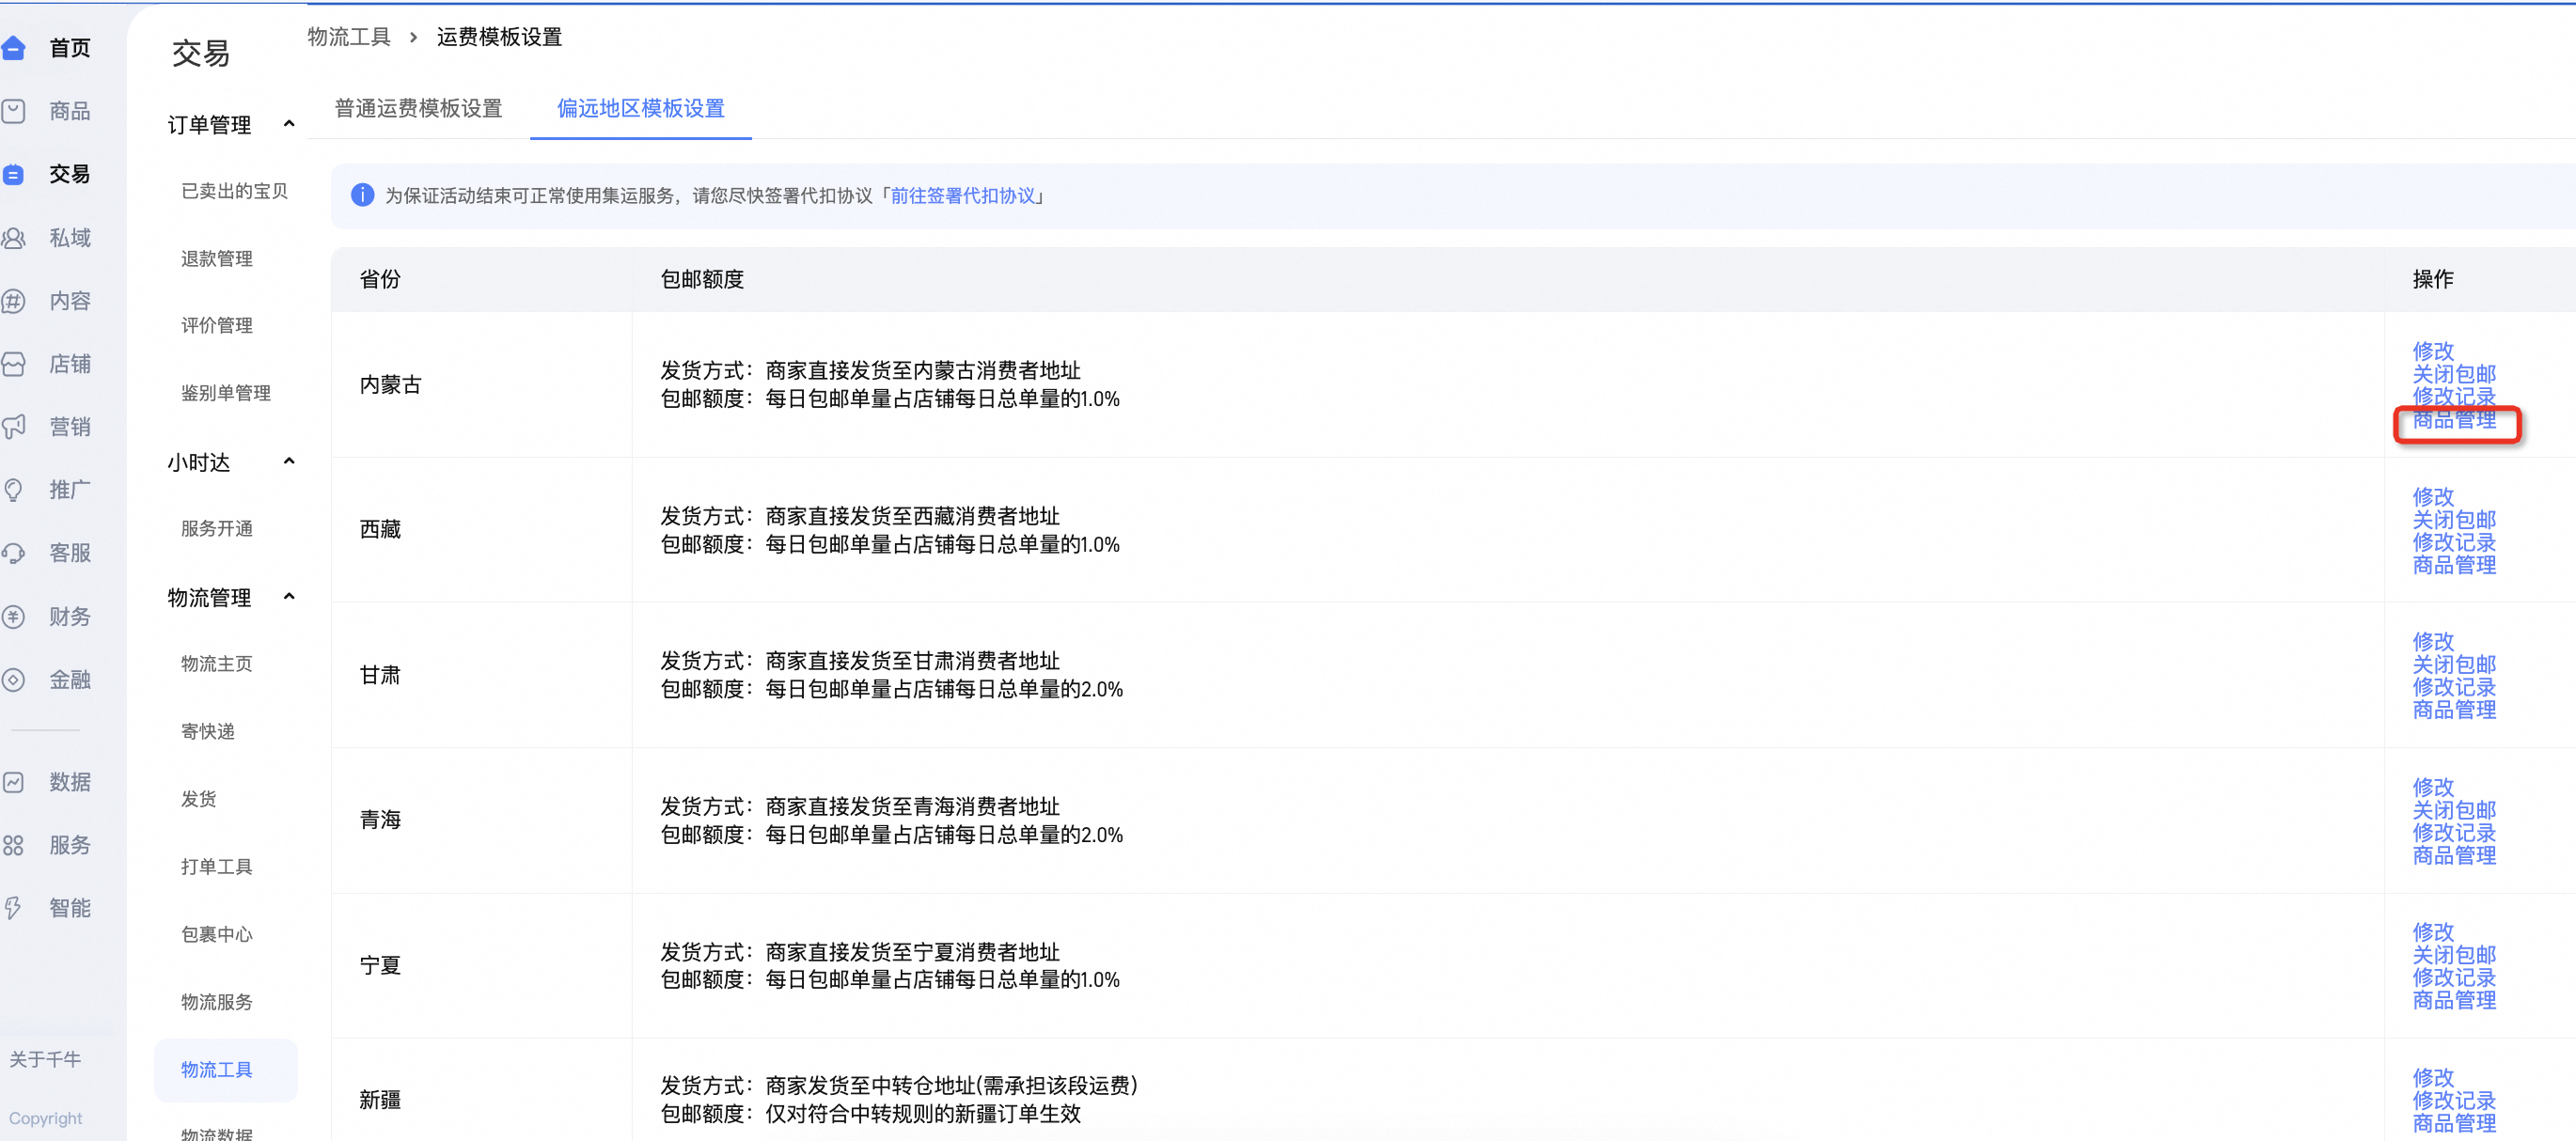Switch to 普通运费模板设置 tab
This screenshot has height=1141, width=2576.
pos(418,108)
